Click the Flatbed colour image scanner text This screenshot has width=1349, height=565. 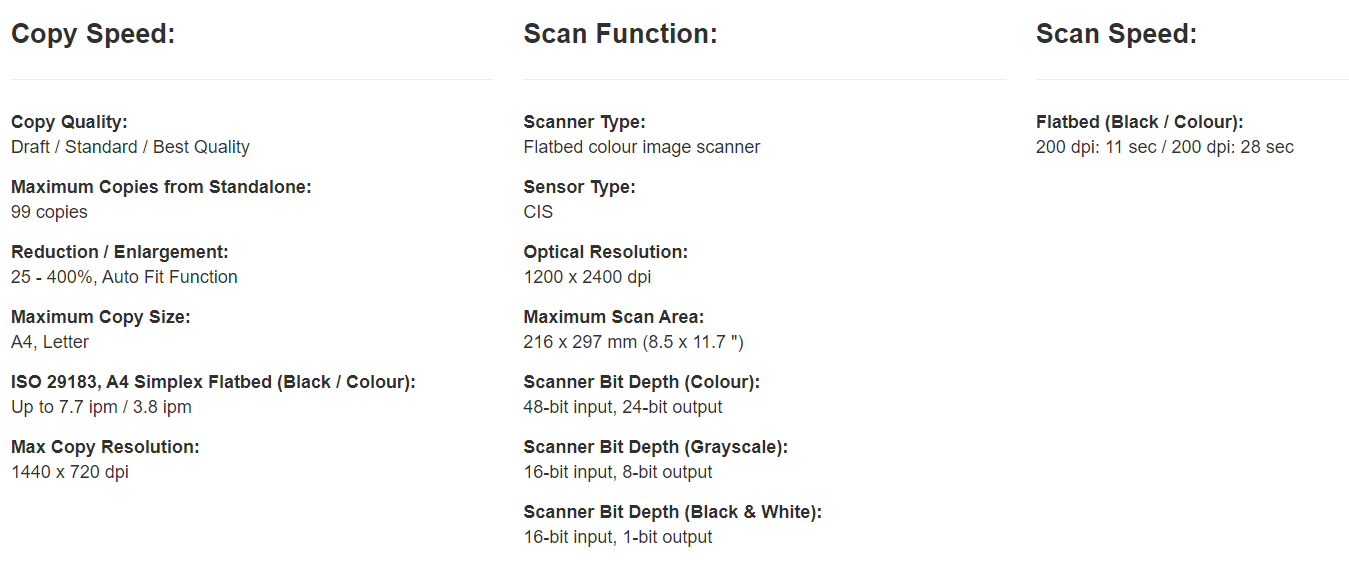coord(641,147)
